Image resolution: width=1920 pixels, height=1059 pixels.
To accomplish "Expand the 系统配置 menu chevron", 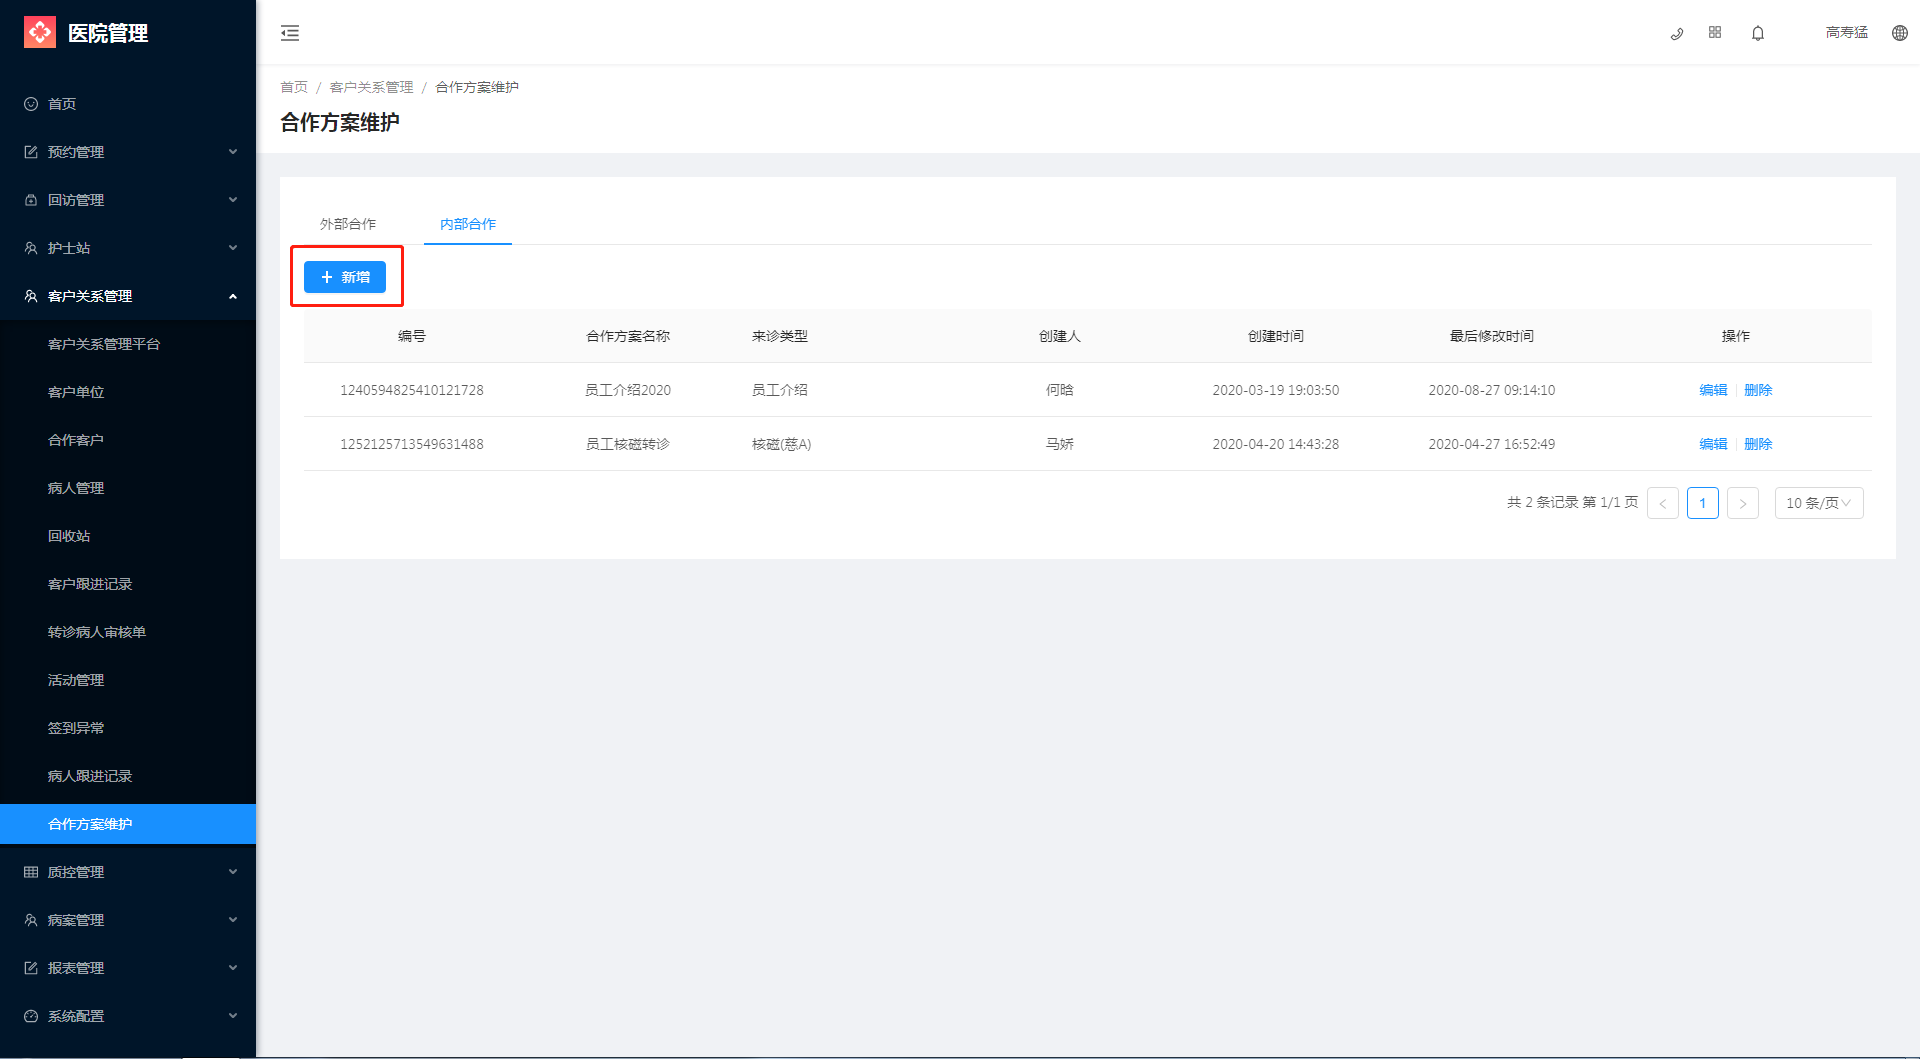I will 233,1016.
